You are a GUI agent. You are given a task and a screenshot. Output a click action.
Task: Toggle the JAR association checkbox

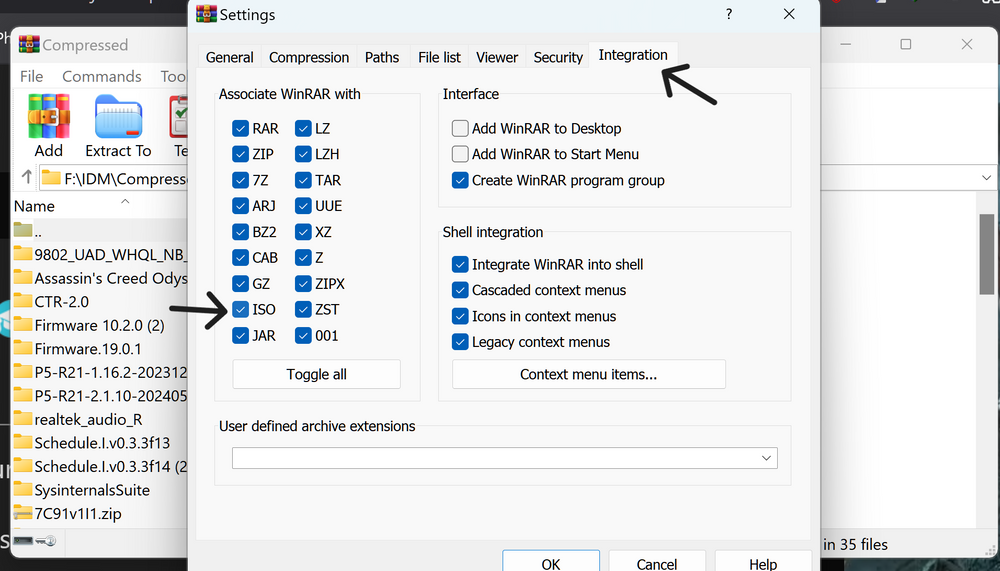click(240, 336)
